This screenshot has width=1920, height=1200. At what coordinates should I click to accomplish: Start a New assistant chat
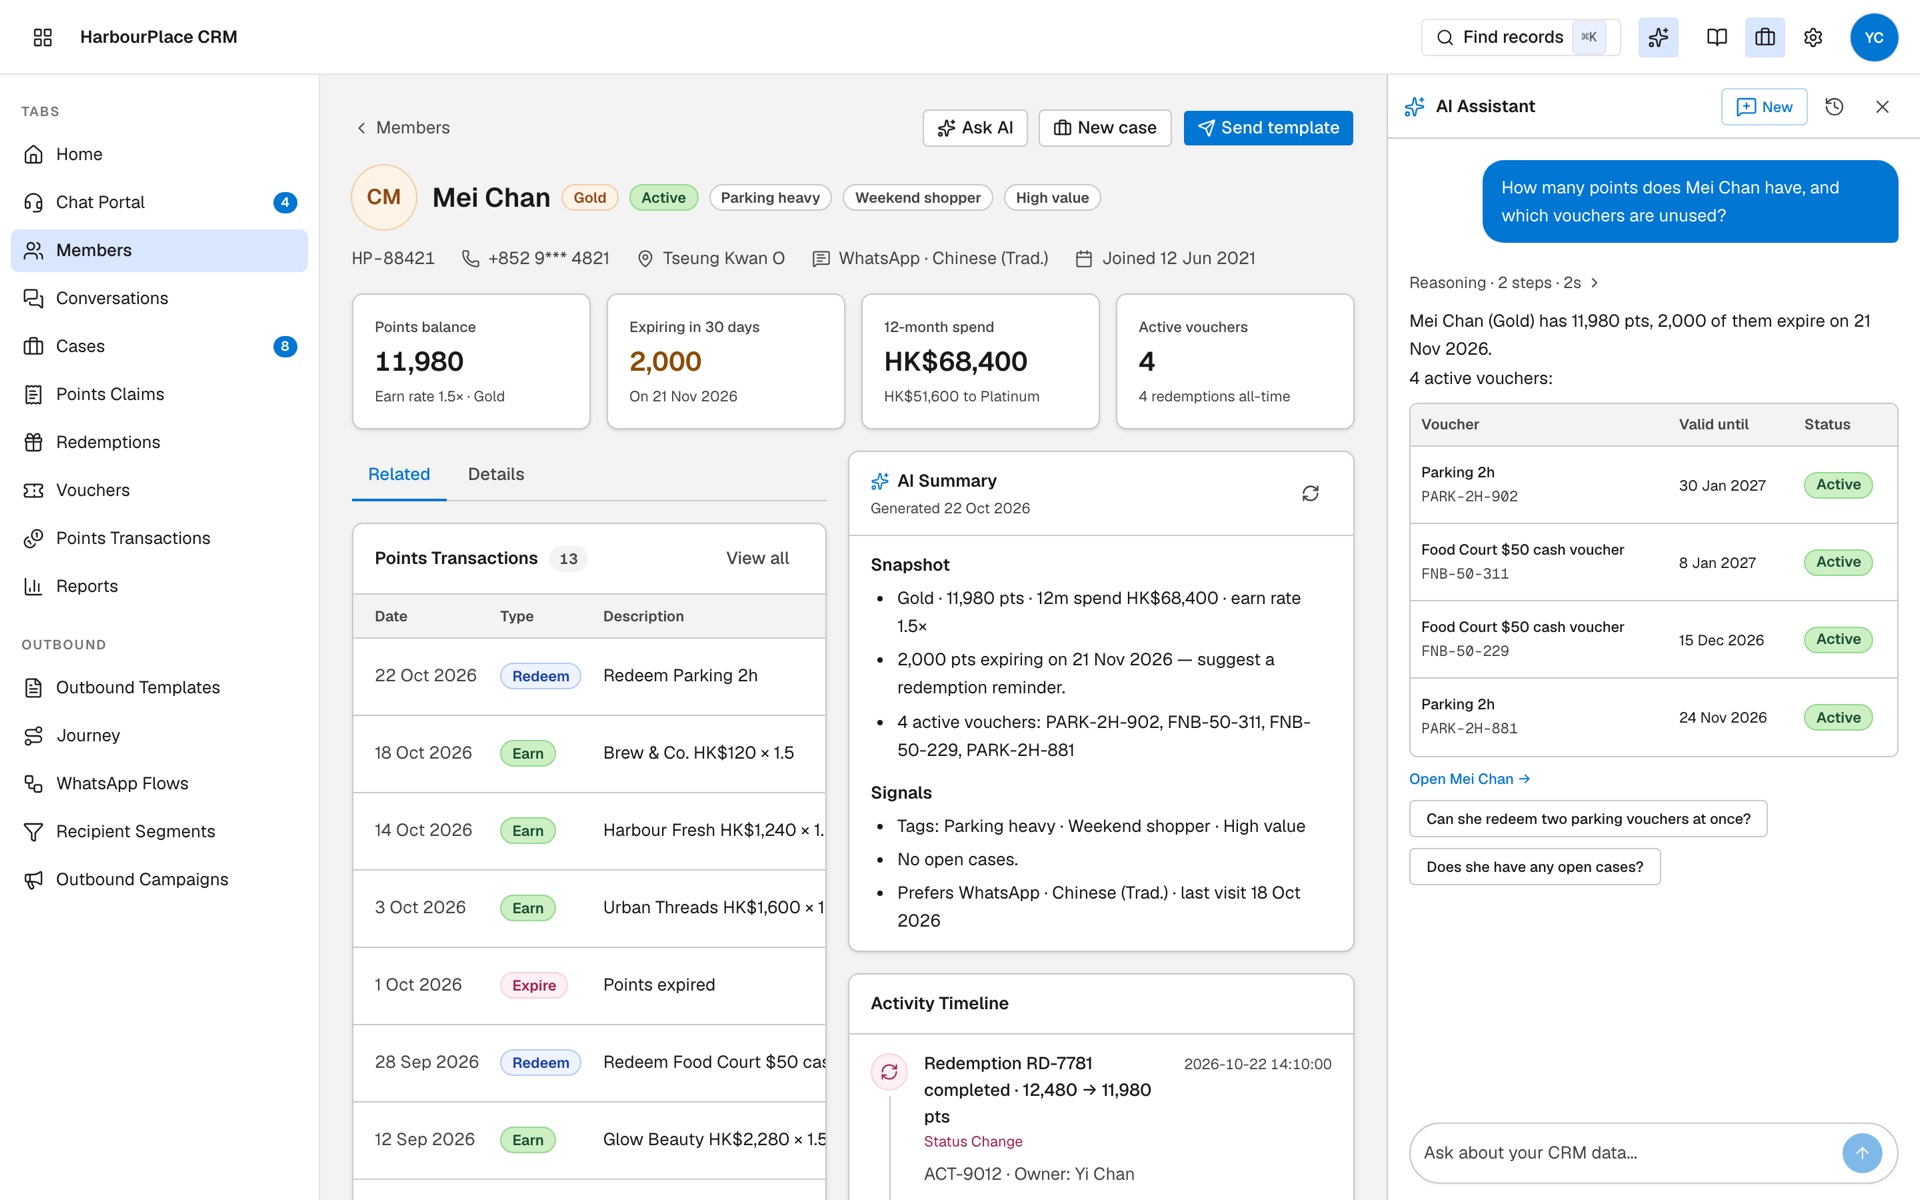click(1764, 107)
